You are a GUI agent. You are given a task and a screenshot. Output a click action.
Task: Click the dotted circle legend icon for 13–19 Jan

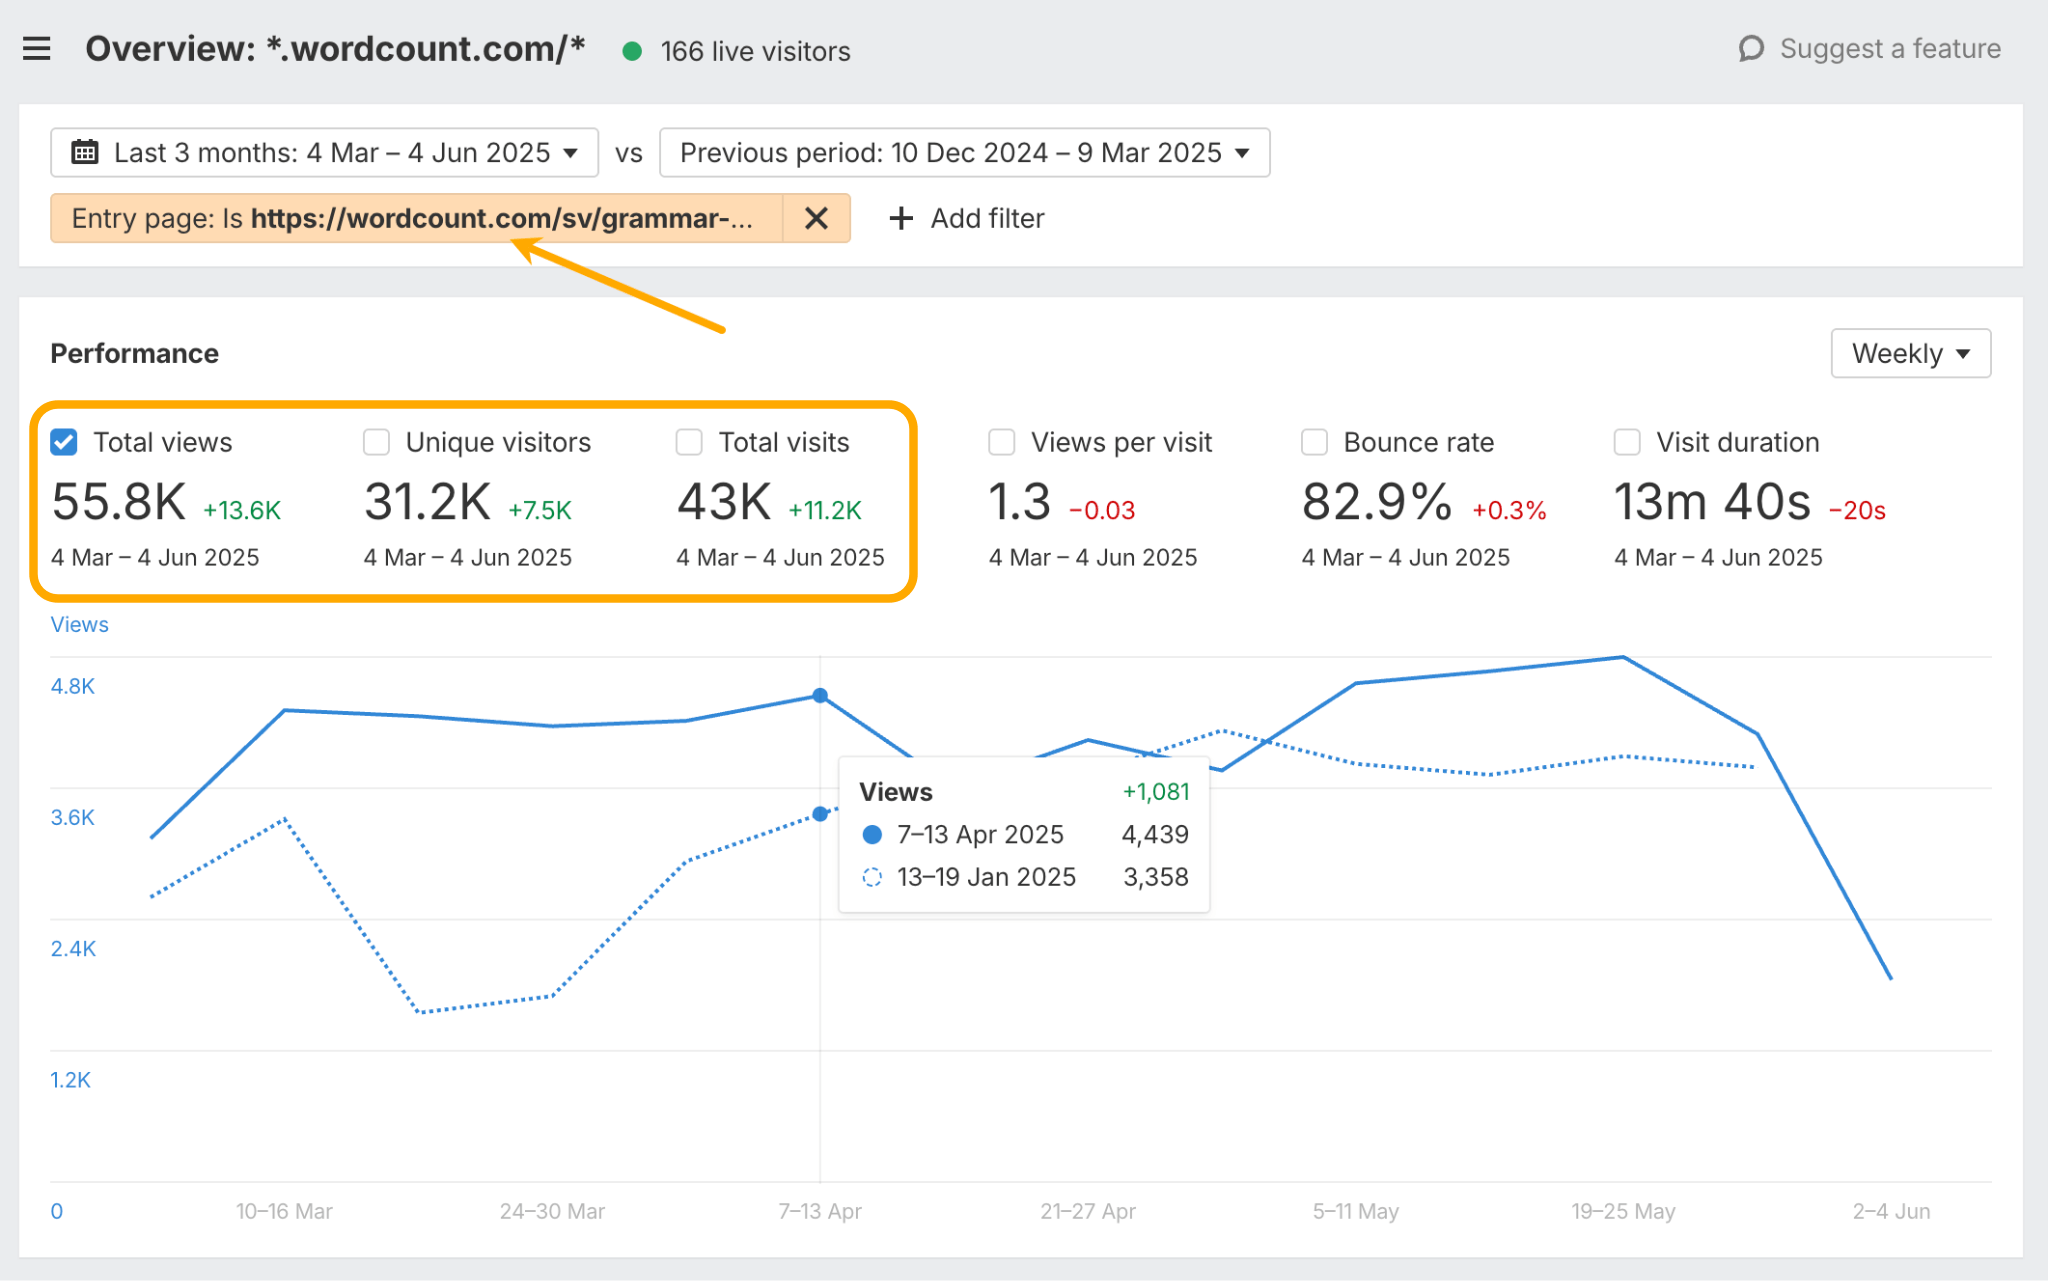[x=872, y=877]
